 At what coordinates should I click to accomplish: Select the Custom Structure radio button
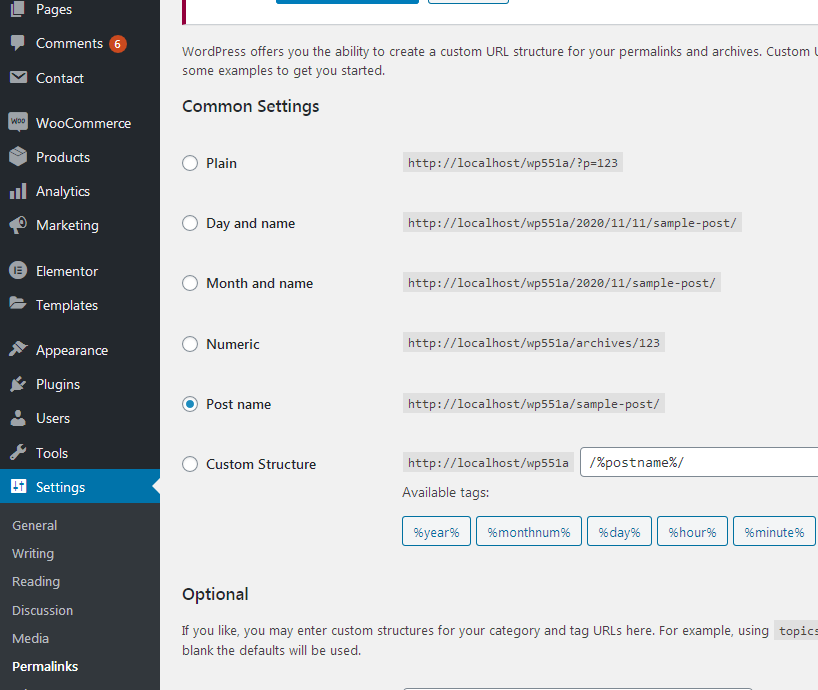pos(190,464)
